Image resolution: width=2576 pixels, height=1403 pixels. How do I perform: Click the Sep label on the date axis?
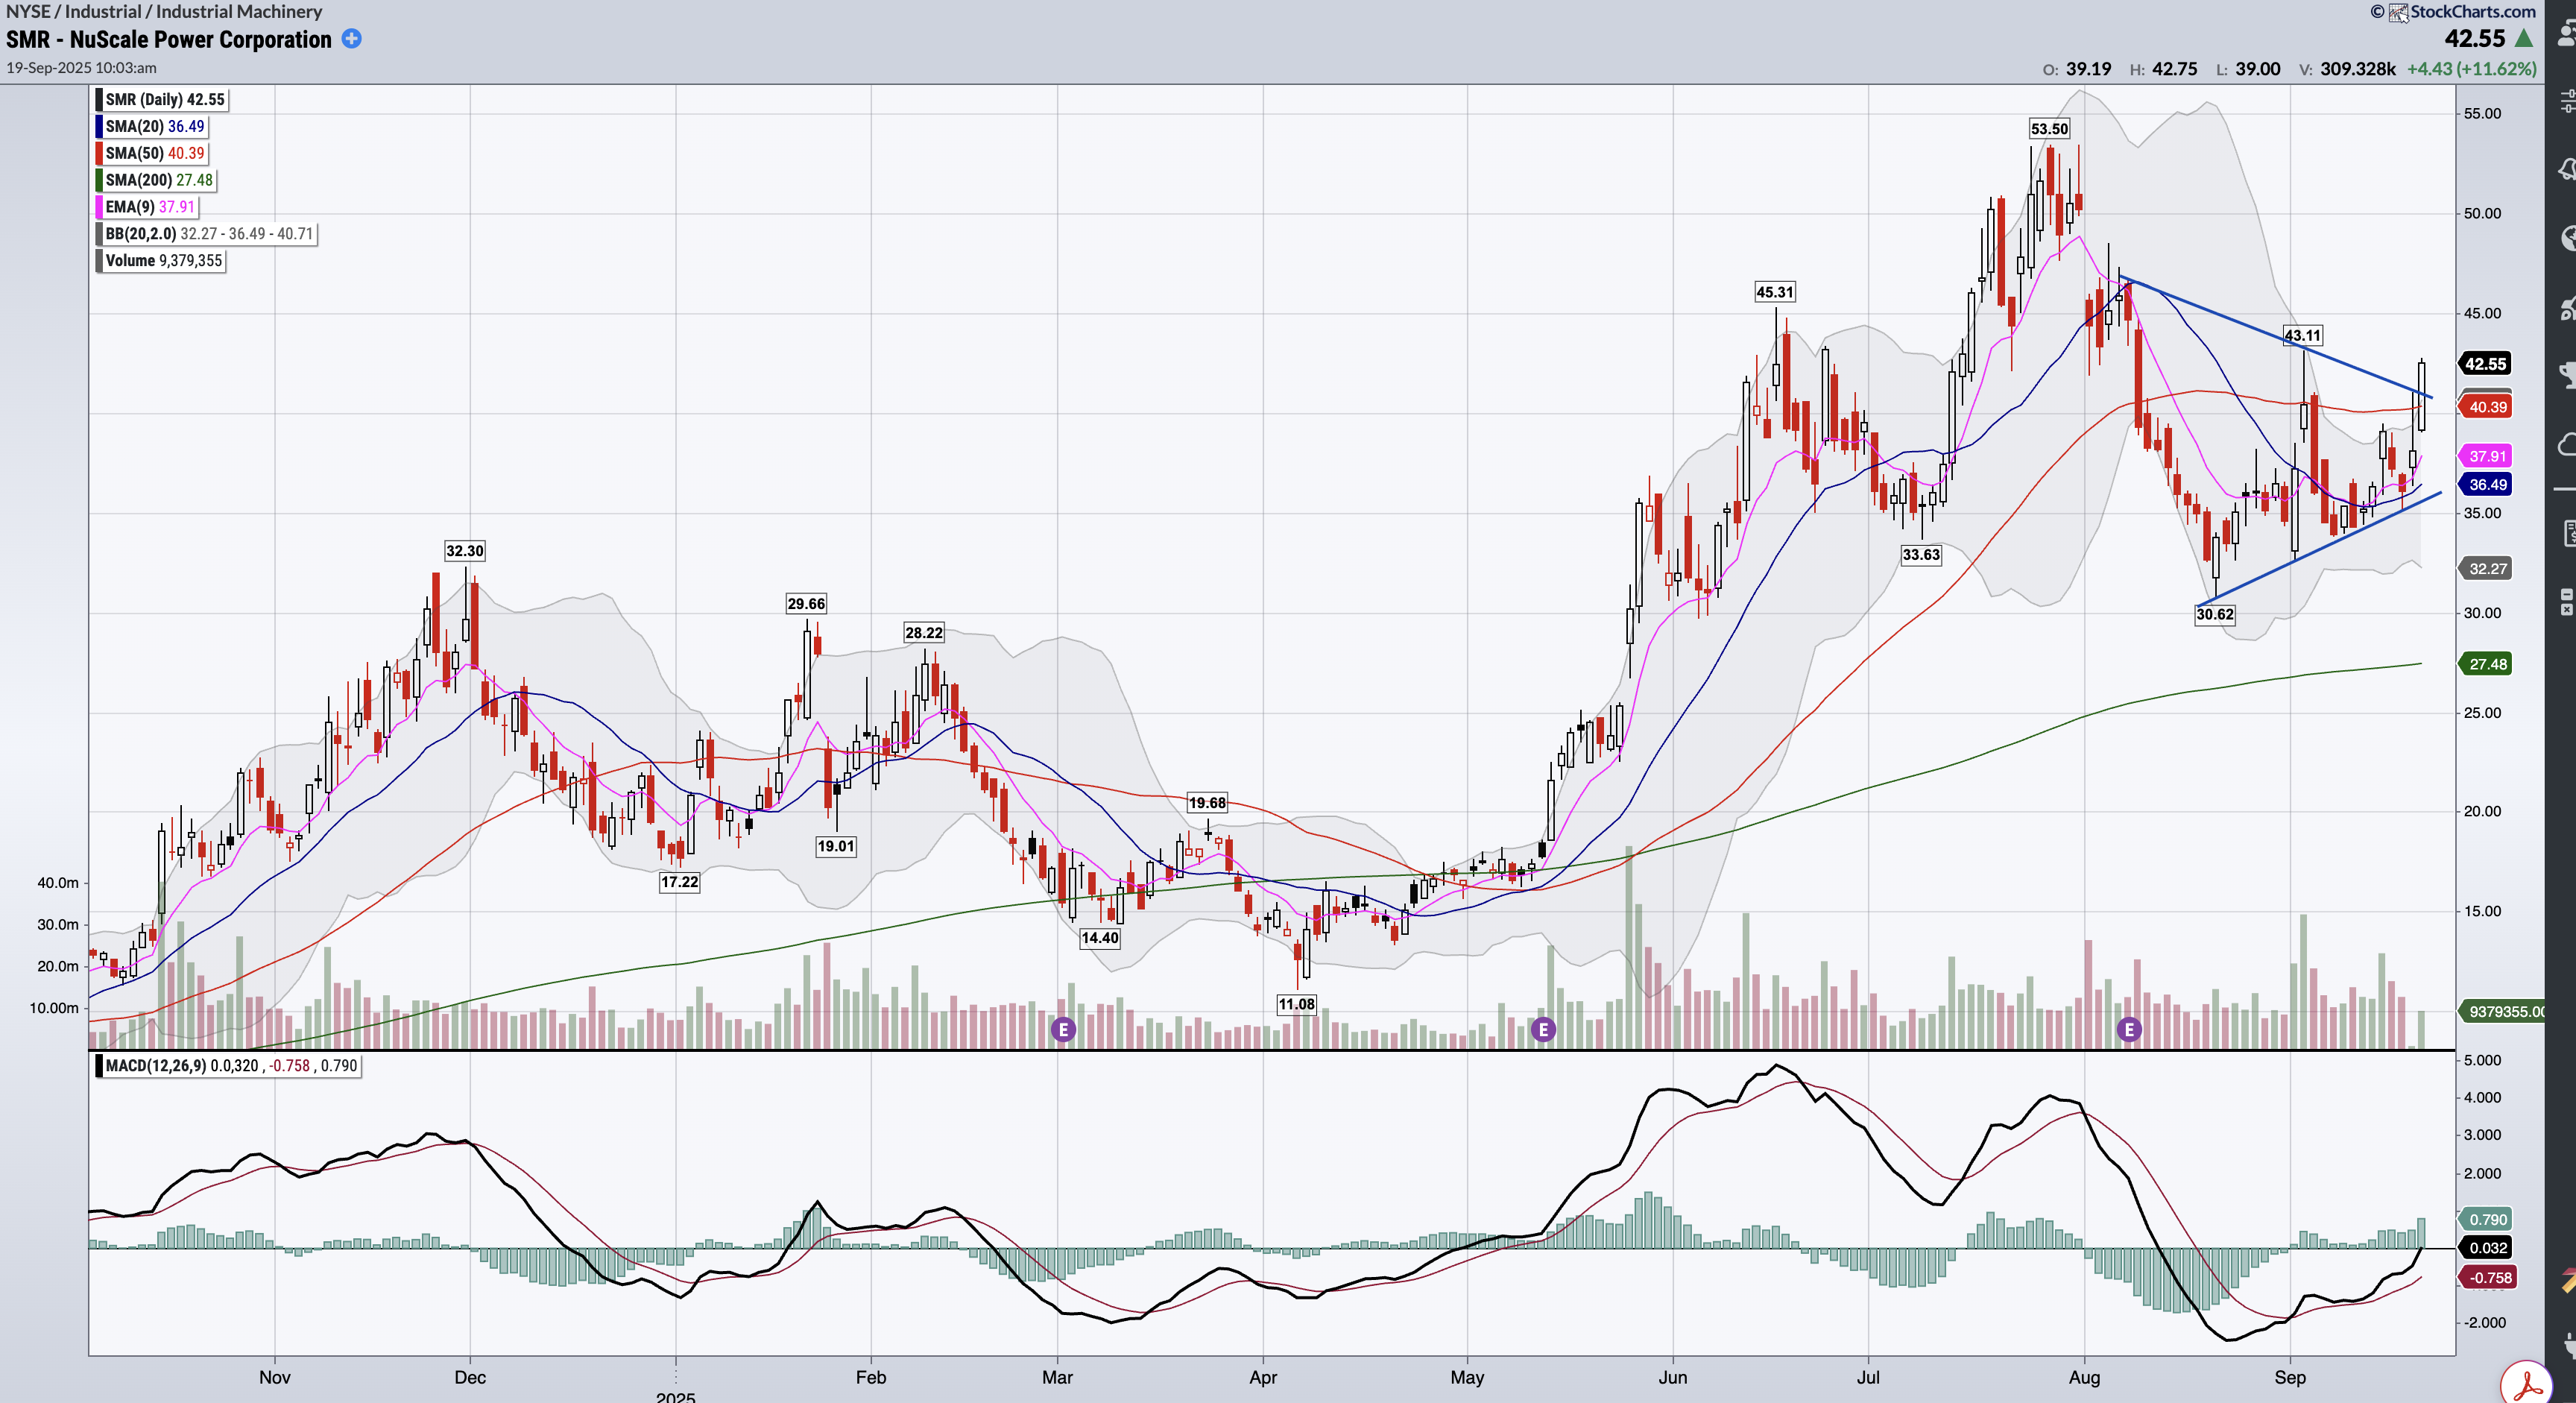[x=2290, y=1378]
